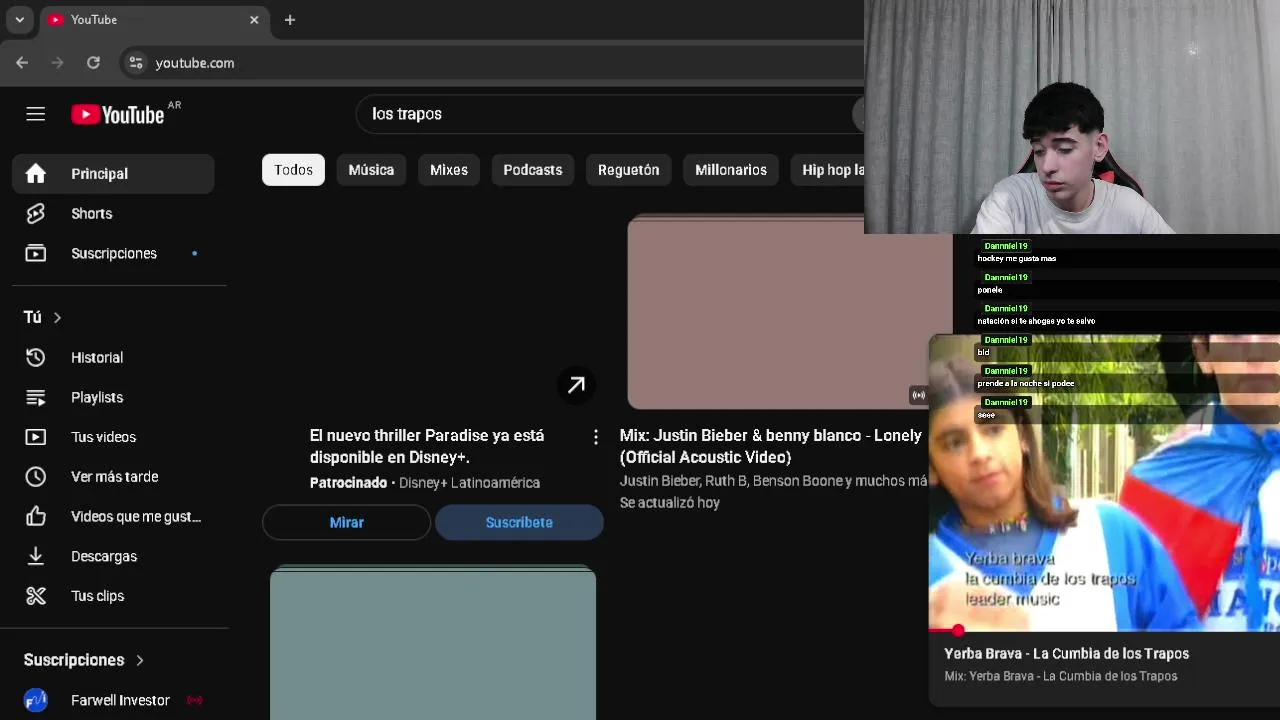Select the Reguetón filter chip
Screen dimensions: 1280x720
pos(628,170)
